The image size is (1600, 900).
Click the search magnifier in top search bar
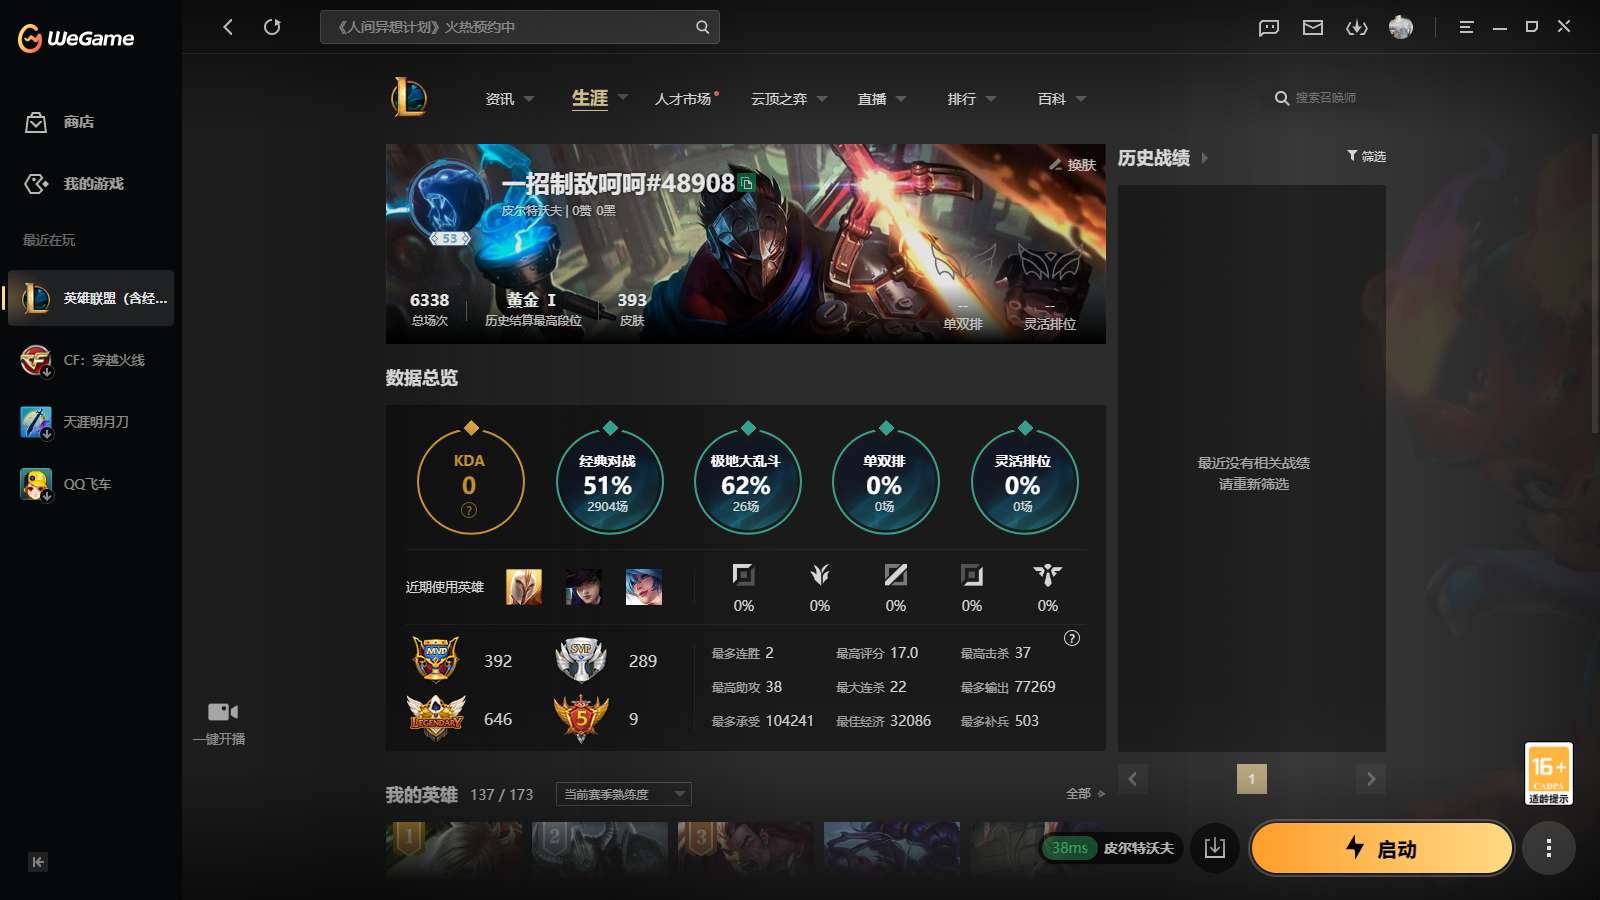702,27
